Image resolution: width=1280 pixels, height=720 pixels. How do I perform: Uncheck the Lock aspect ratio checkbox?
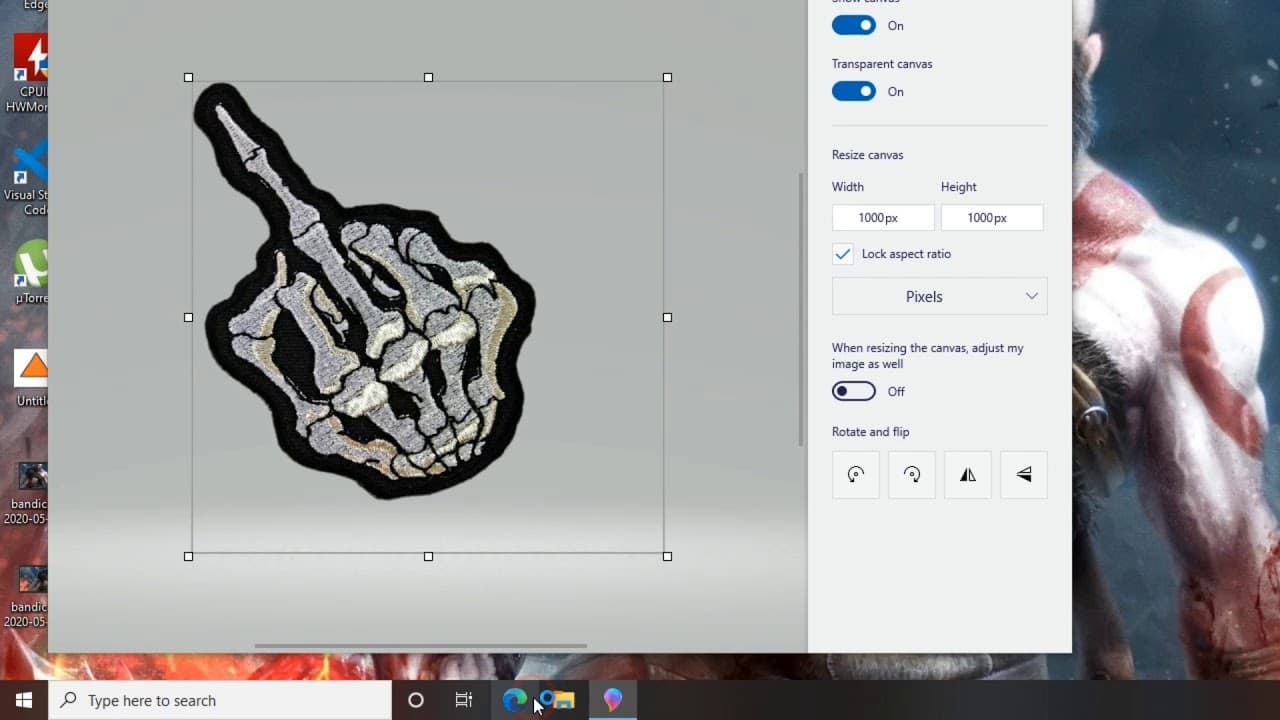pyautogui.click(x=843, y=254)
